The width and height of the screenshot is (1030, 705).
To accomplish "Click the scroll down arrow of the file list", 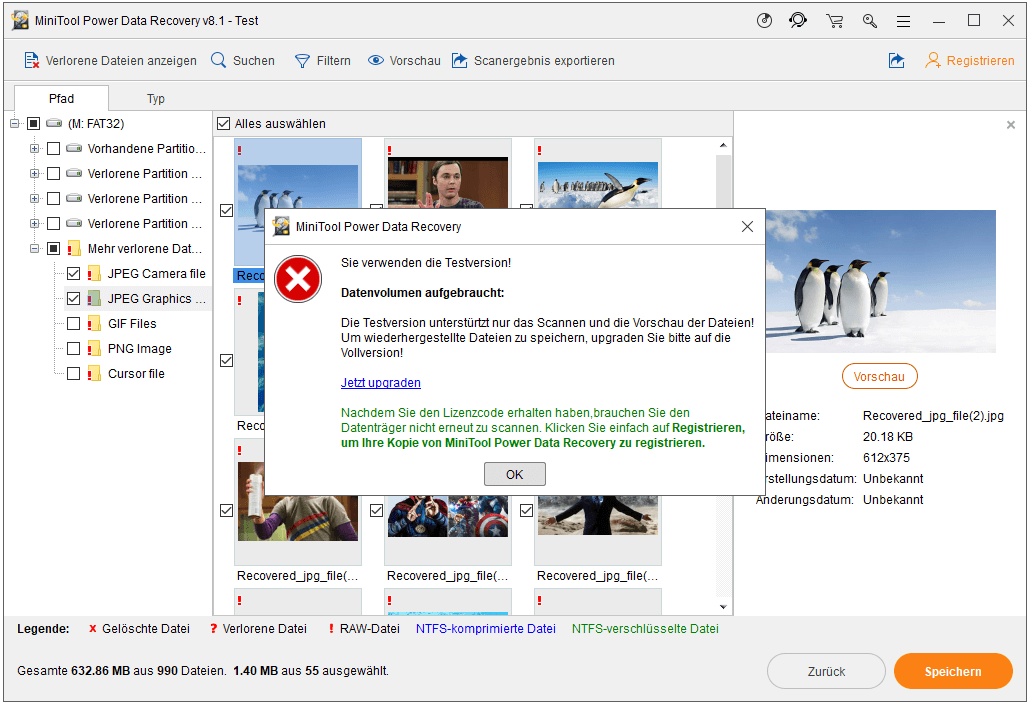I will (723, 607).
